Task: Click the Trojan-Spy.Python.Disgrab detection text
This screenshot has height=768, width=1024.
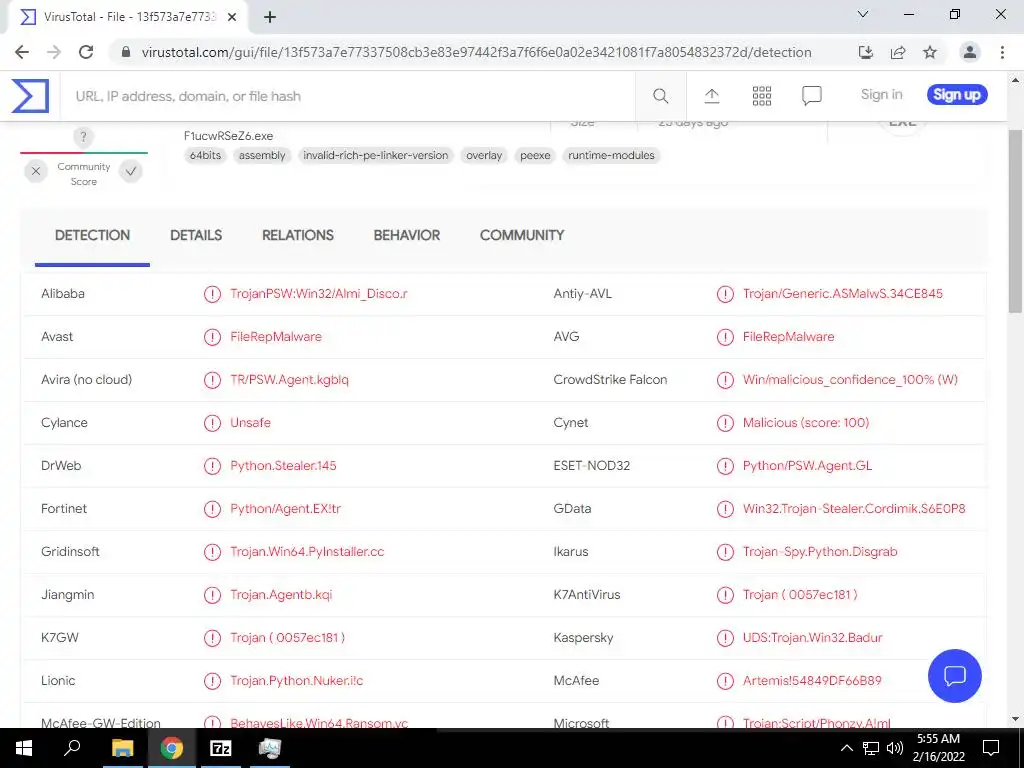Action: (x=820, y=552)
